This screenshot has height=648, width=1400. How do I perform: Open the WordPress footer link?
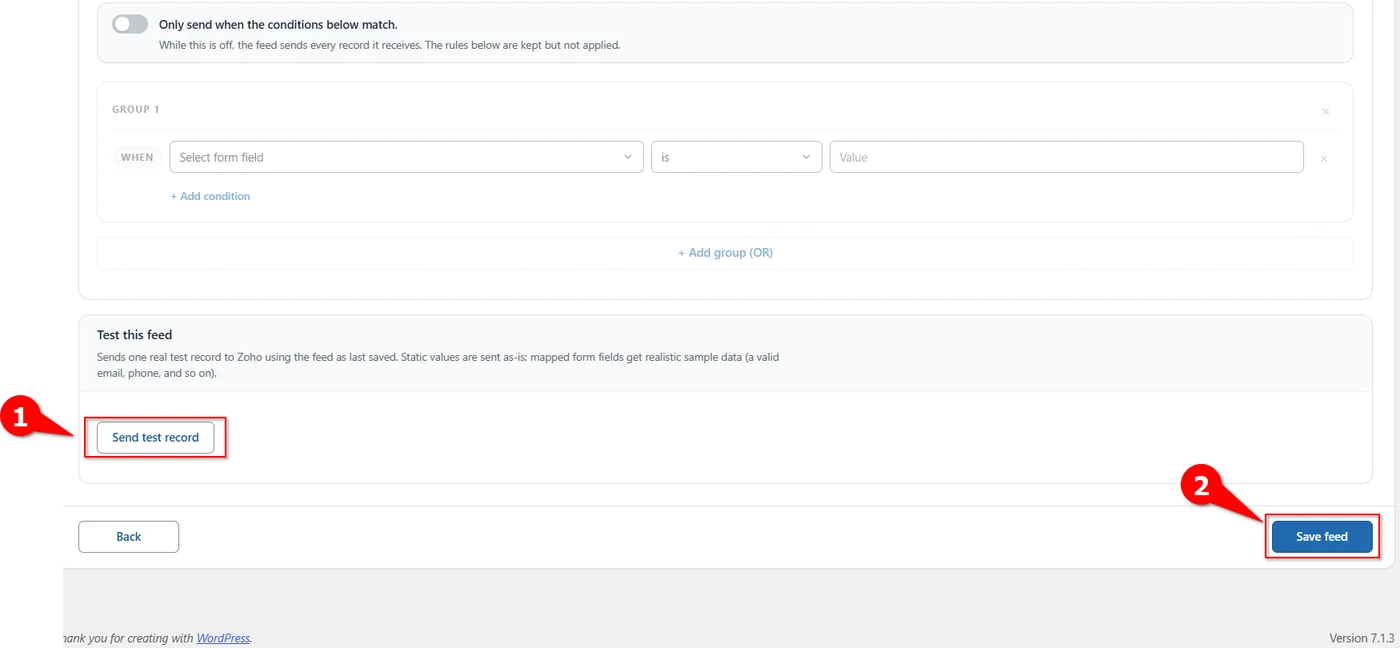(223, 638)
